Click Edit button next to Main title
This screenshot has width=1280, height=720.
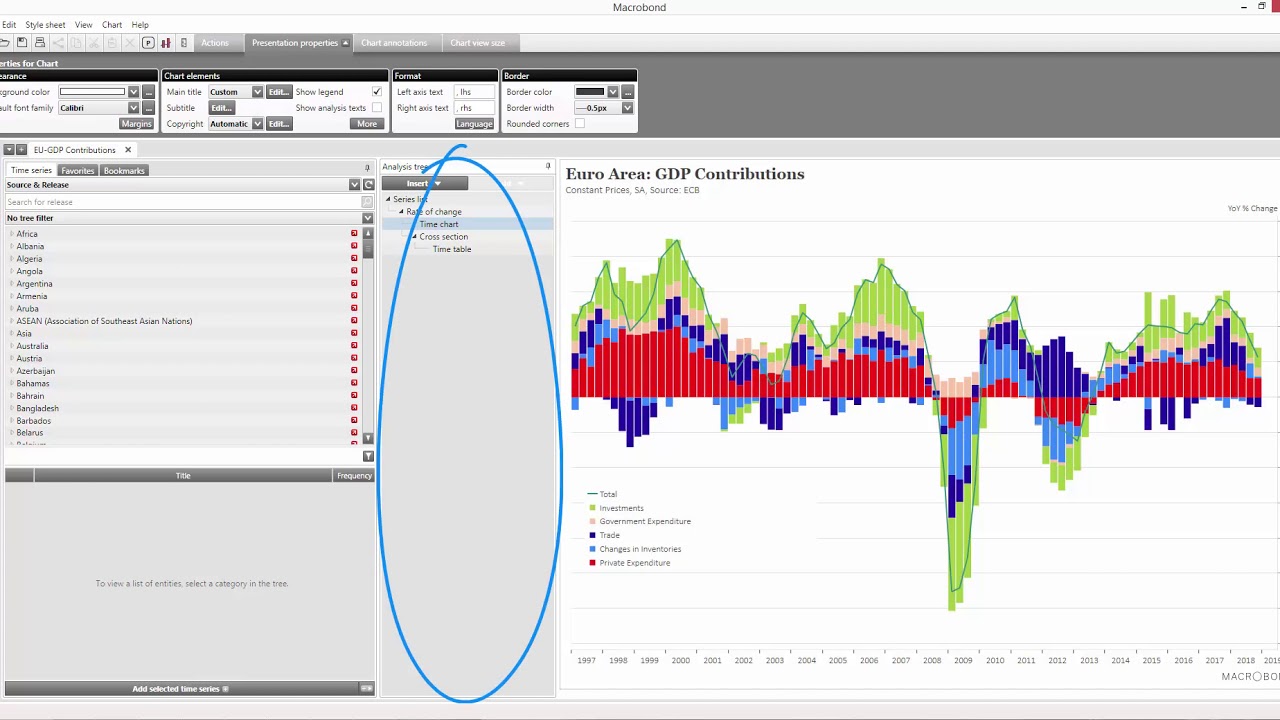click(279, 92)
